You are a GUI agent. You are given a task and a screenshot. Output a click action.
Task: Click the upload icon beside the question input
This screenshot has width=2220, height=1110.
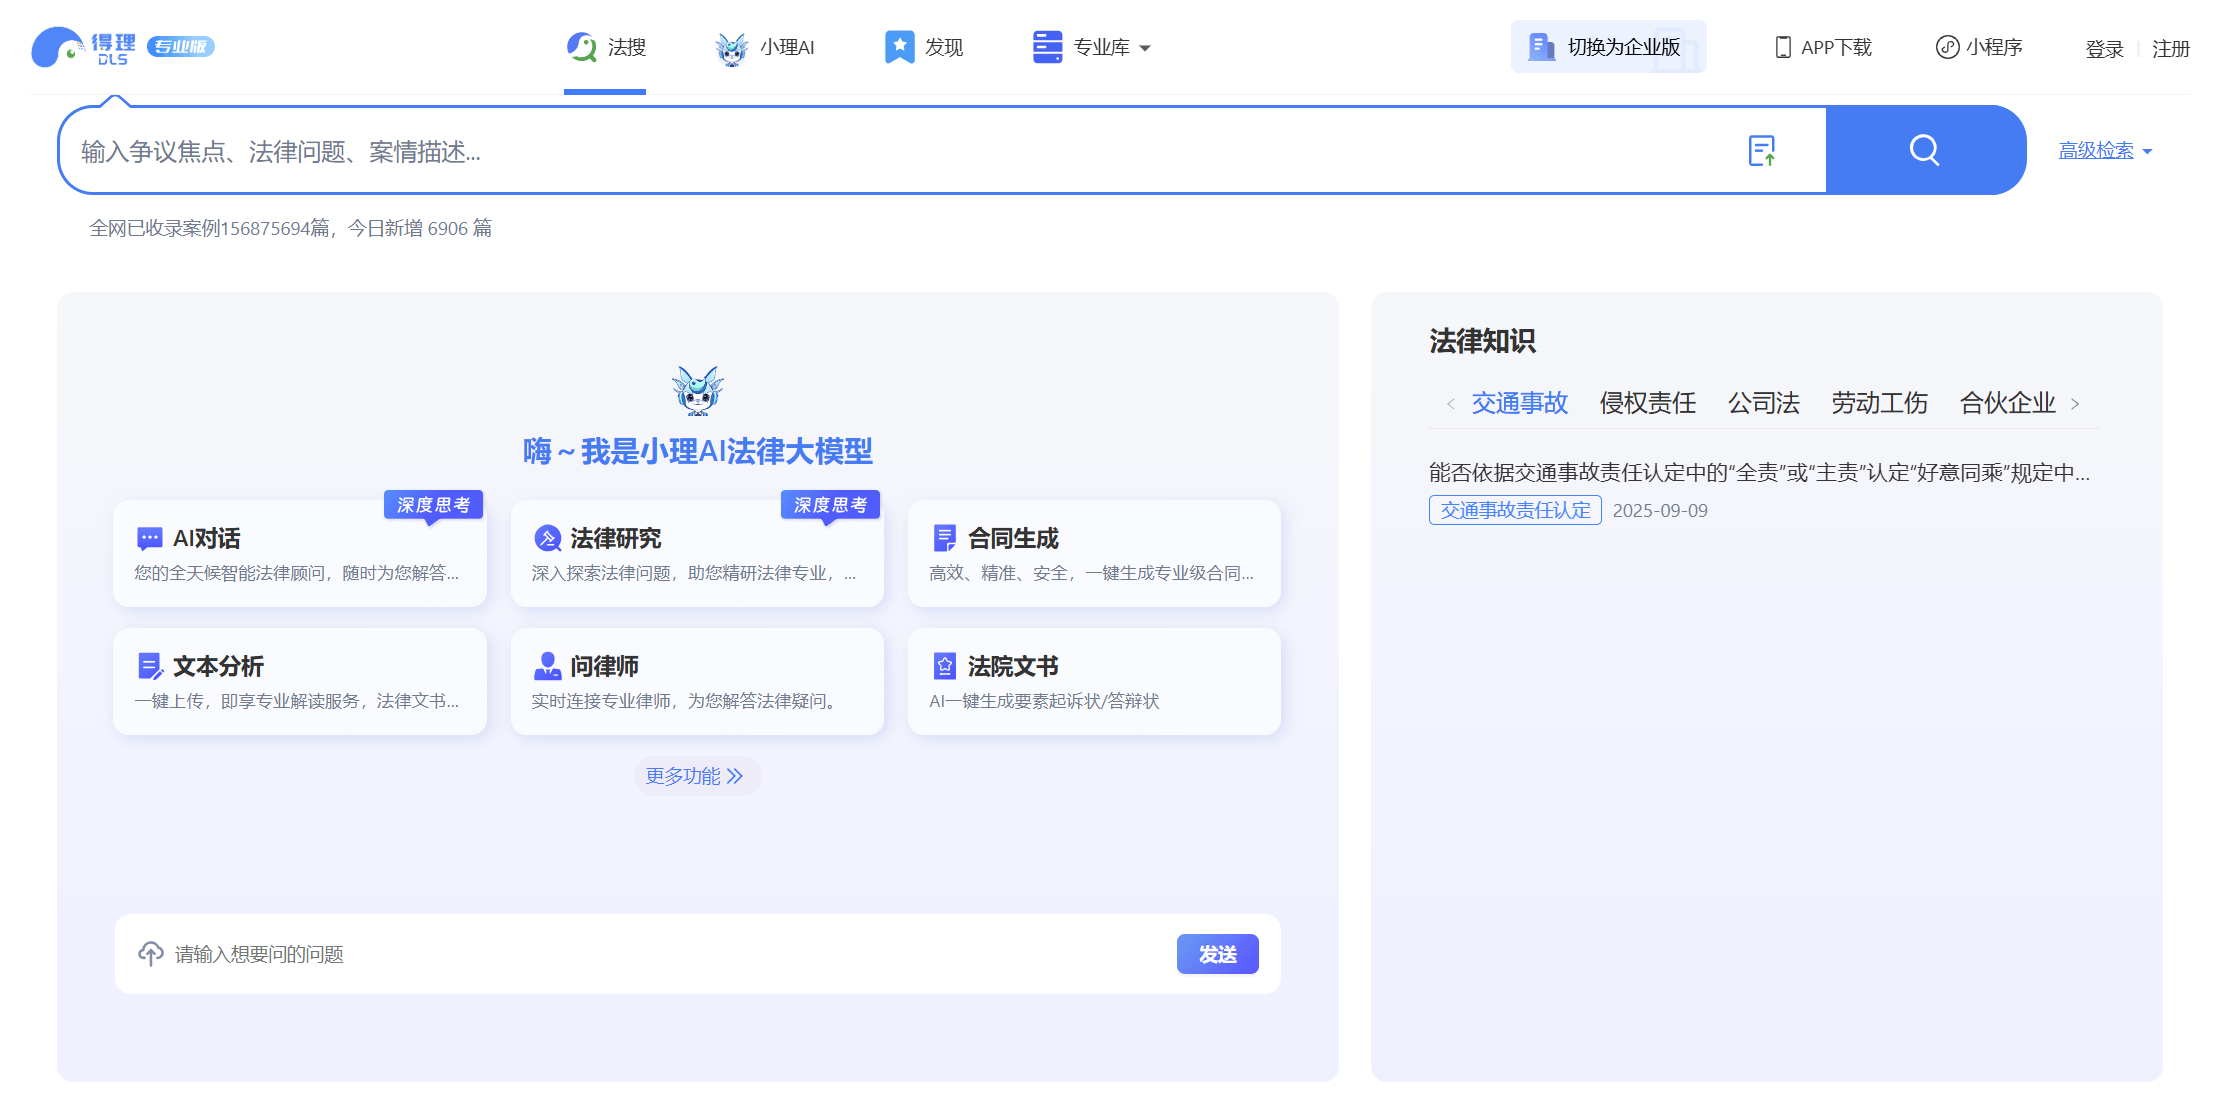coord(151,954)
